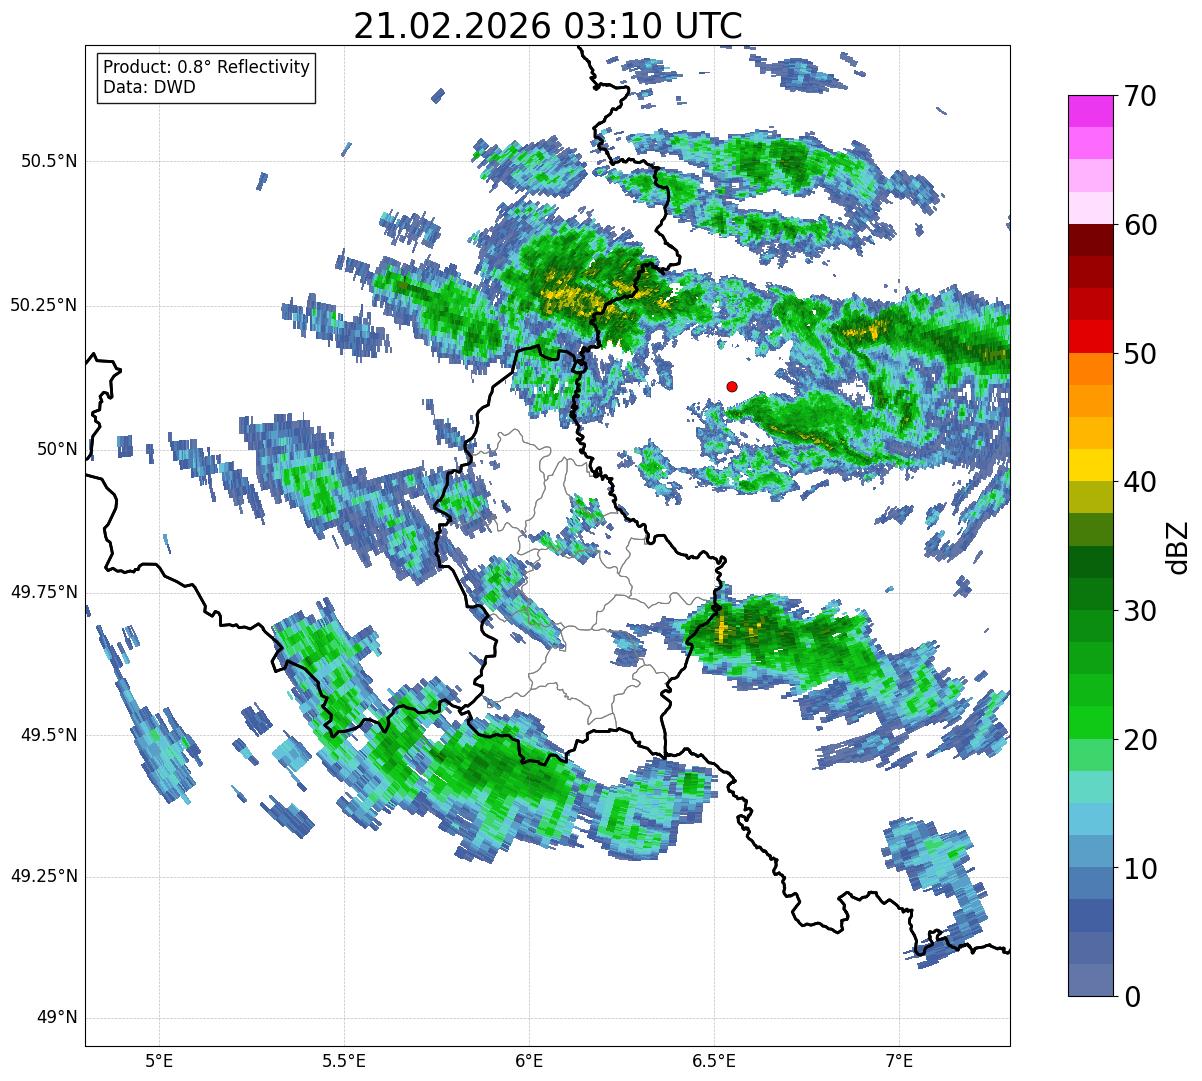The image size is (1202, 1081).
Task: Click the 5.5°E longitude label
Action: [x=344, y=1060]
